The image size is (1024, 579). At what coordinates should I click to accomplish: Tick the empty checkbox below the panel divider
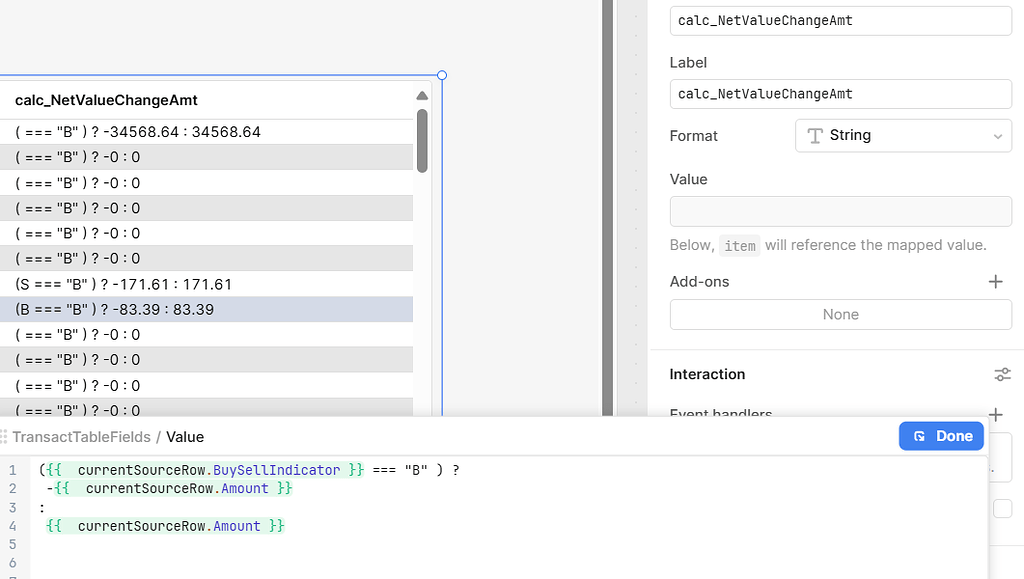[1003, 508]
